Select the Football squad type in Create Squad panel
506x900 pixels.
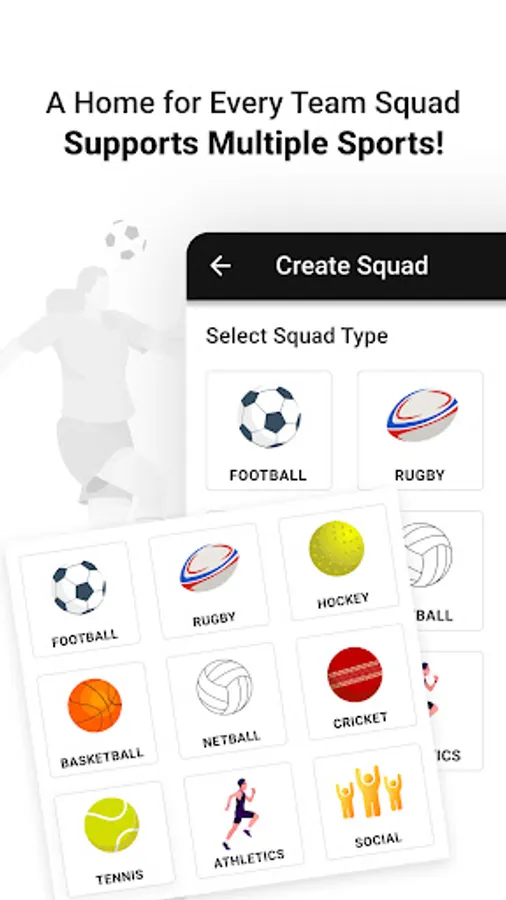268,430
